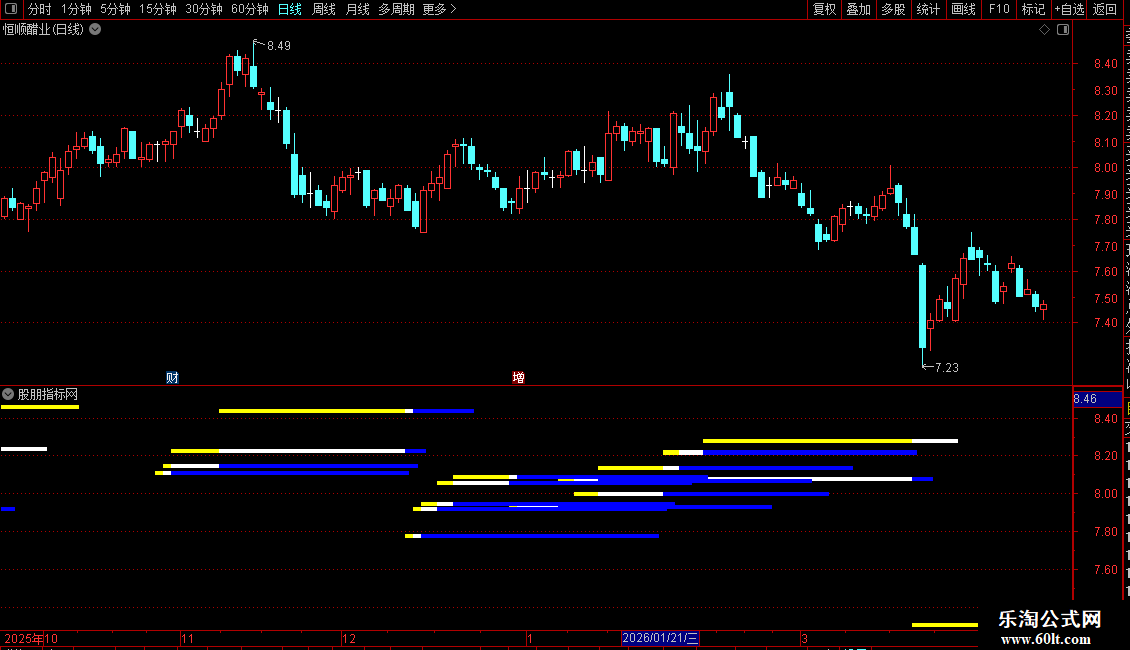Open 多周期 multi-period view

pos(396,9)
